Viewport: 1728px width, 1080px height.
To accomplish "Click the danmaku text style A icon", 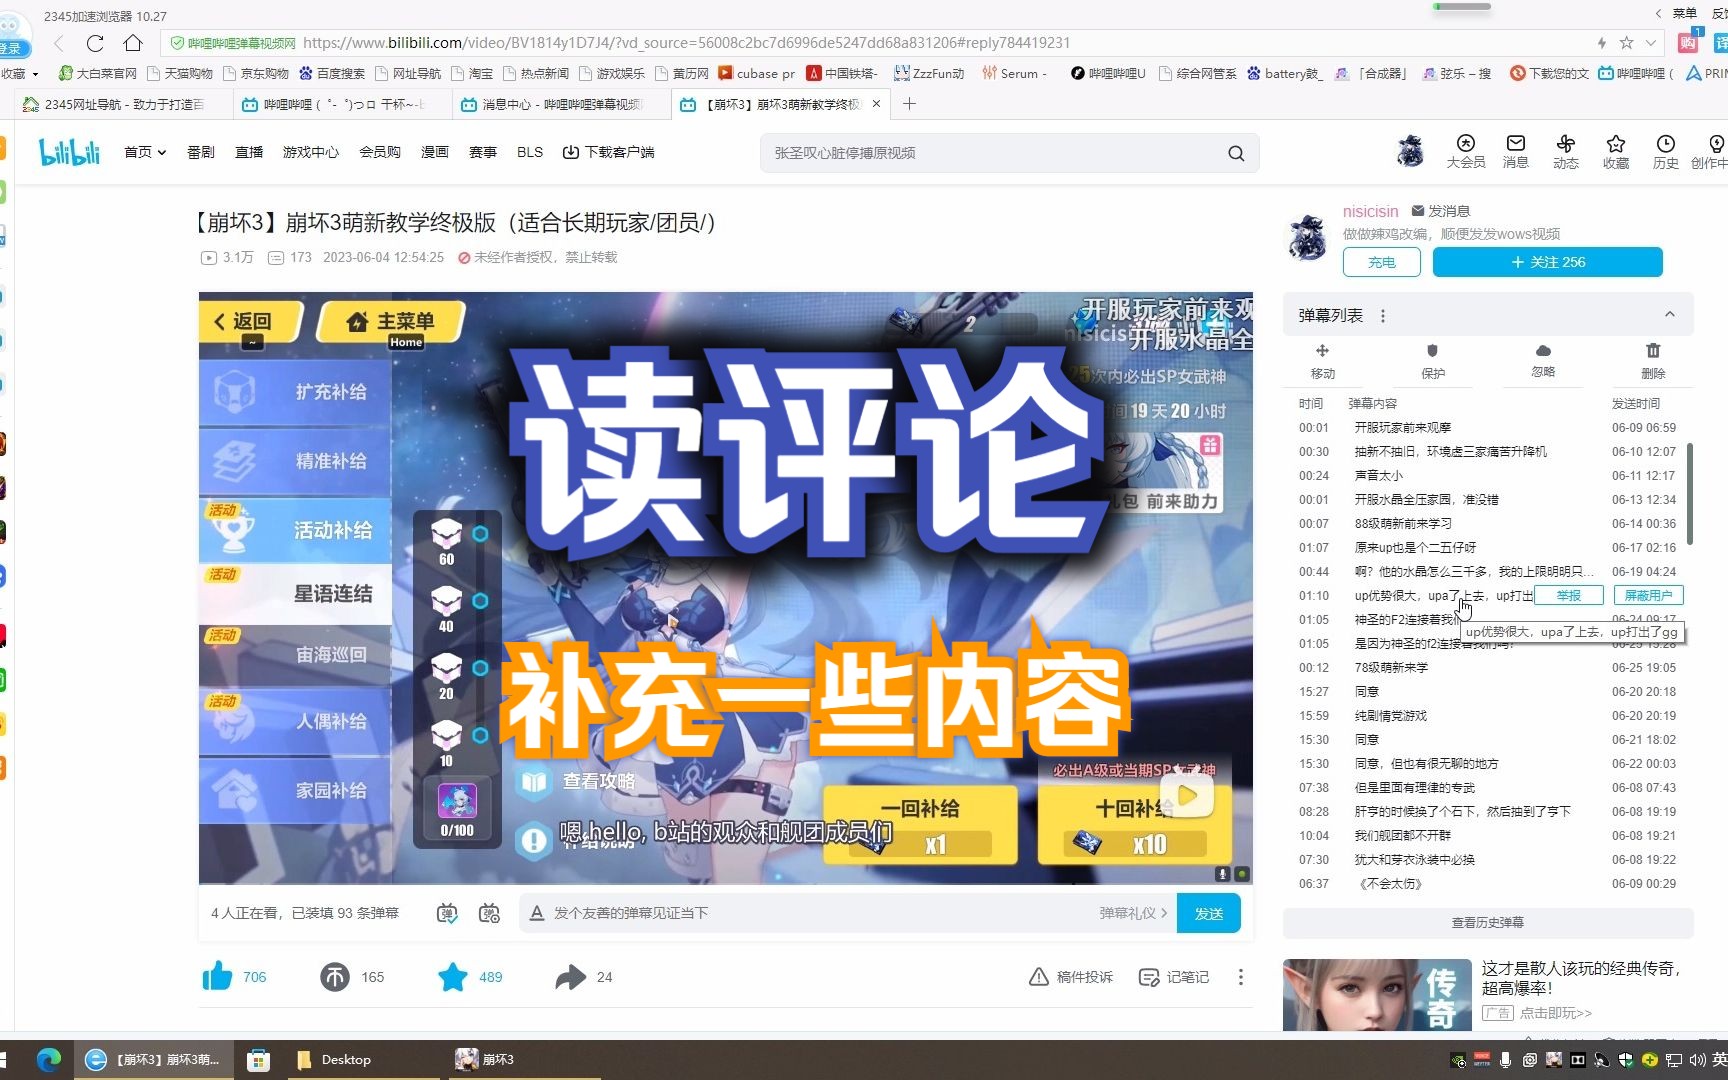I will point(537,913).
